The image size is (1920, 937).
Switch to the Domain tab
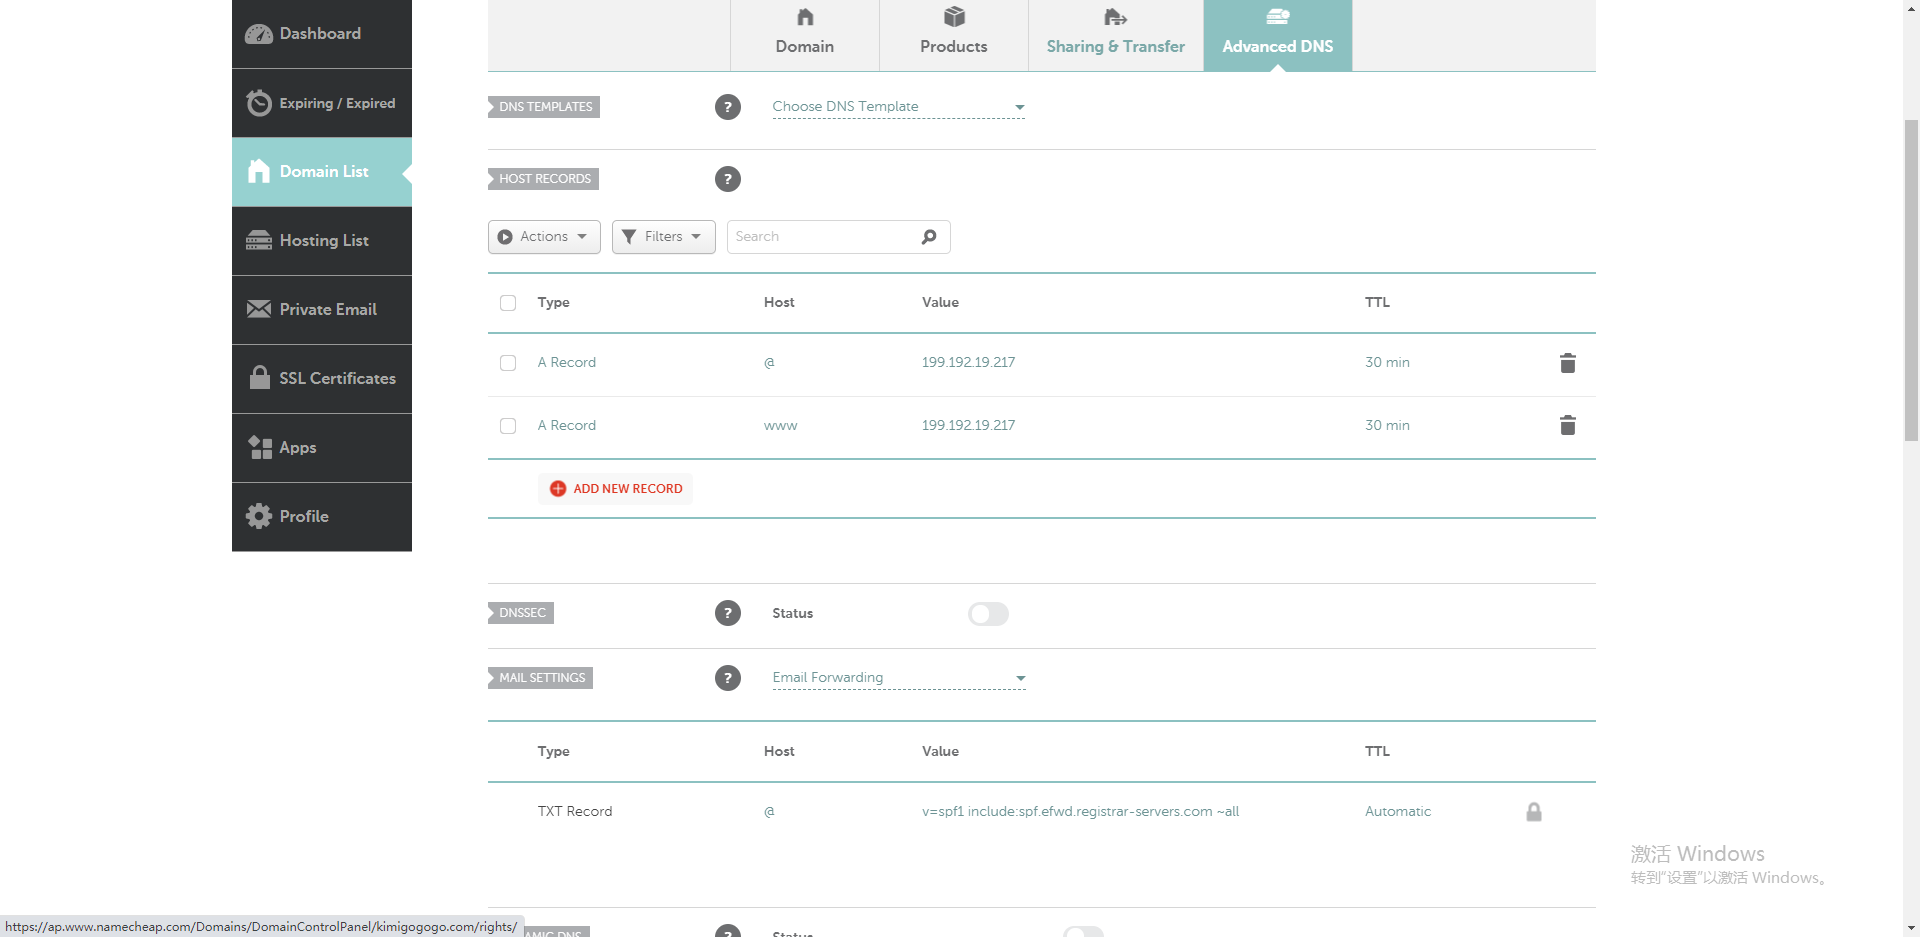(x=805, y=35)
